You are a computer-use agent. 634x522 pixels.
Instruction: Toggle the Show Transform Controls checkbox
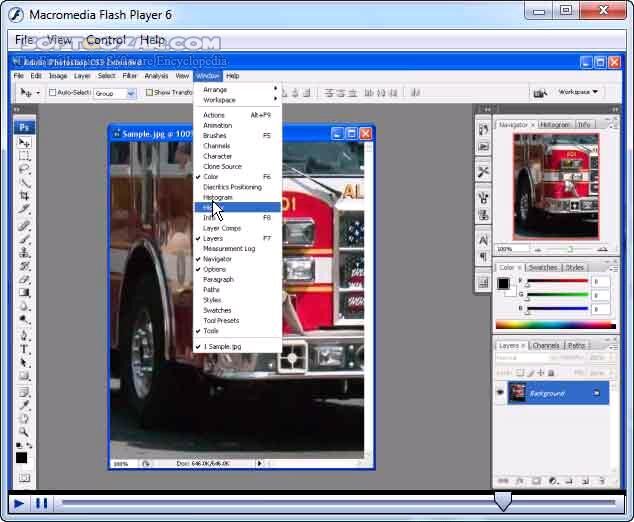pyautogui.click(x=149, y=93)
